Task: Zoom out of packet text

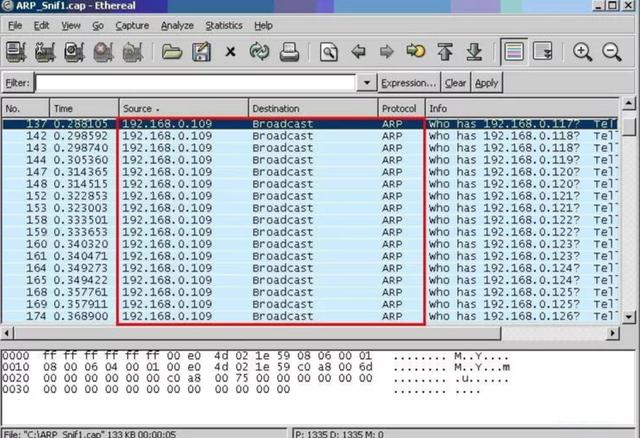Action: [x=612, y=52]
